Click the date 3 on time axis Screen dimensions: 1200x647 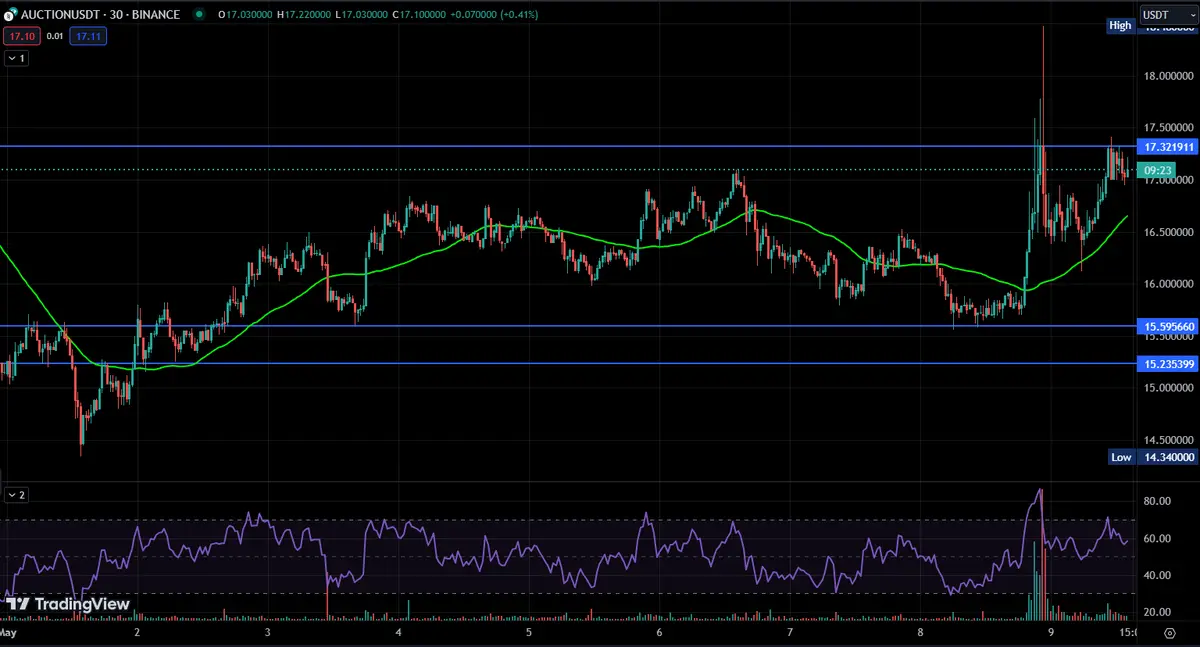click(x=268, y=633)
